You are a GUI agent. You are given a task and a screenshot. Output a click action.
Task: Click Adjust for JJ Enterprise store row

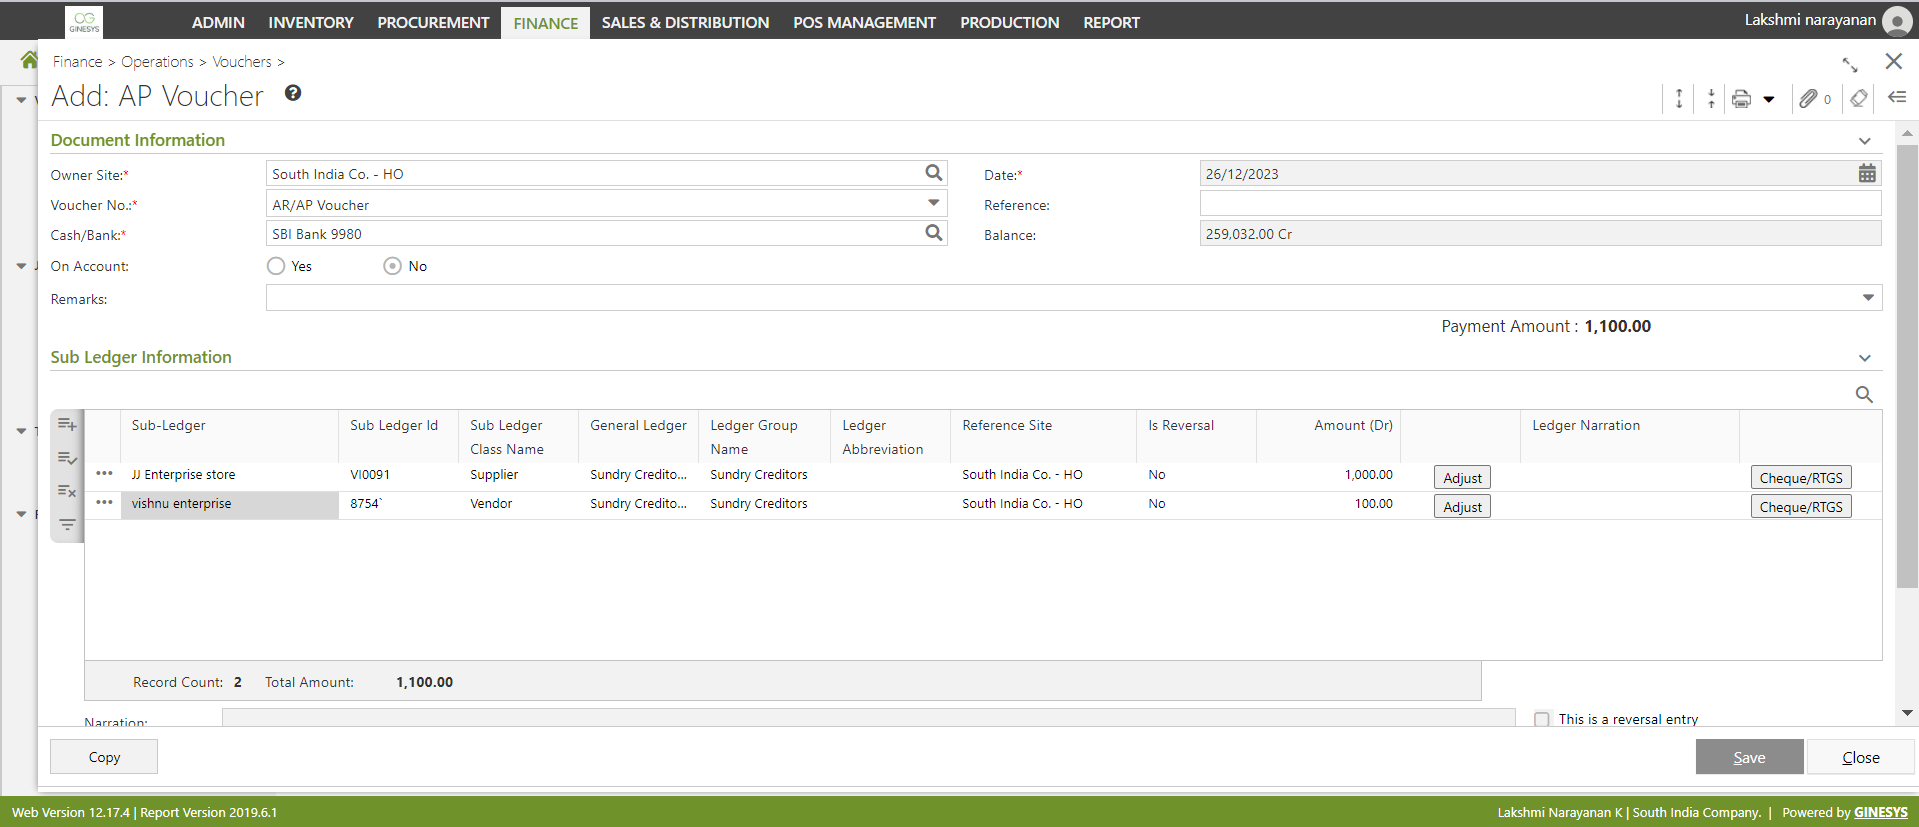point(1462,478)
